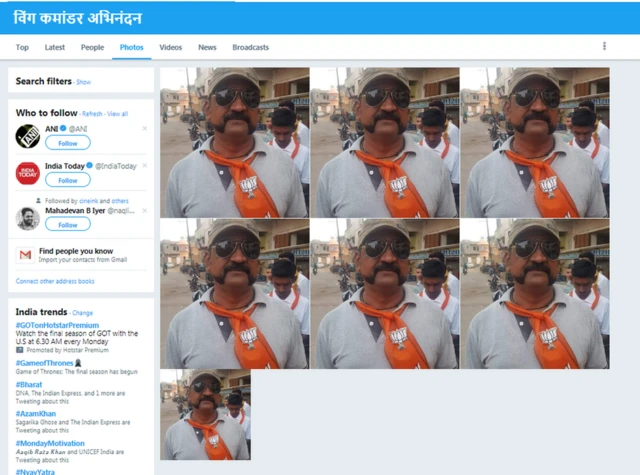Open the Videos tab
This screenshot has height=475, width=640.
pyautogui.click(x=171, y=47)
